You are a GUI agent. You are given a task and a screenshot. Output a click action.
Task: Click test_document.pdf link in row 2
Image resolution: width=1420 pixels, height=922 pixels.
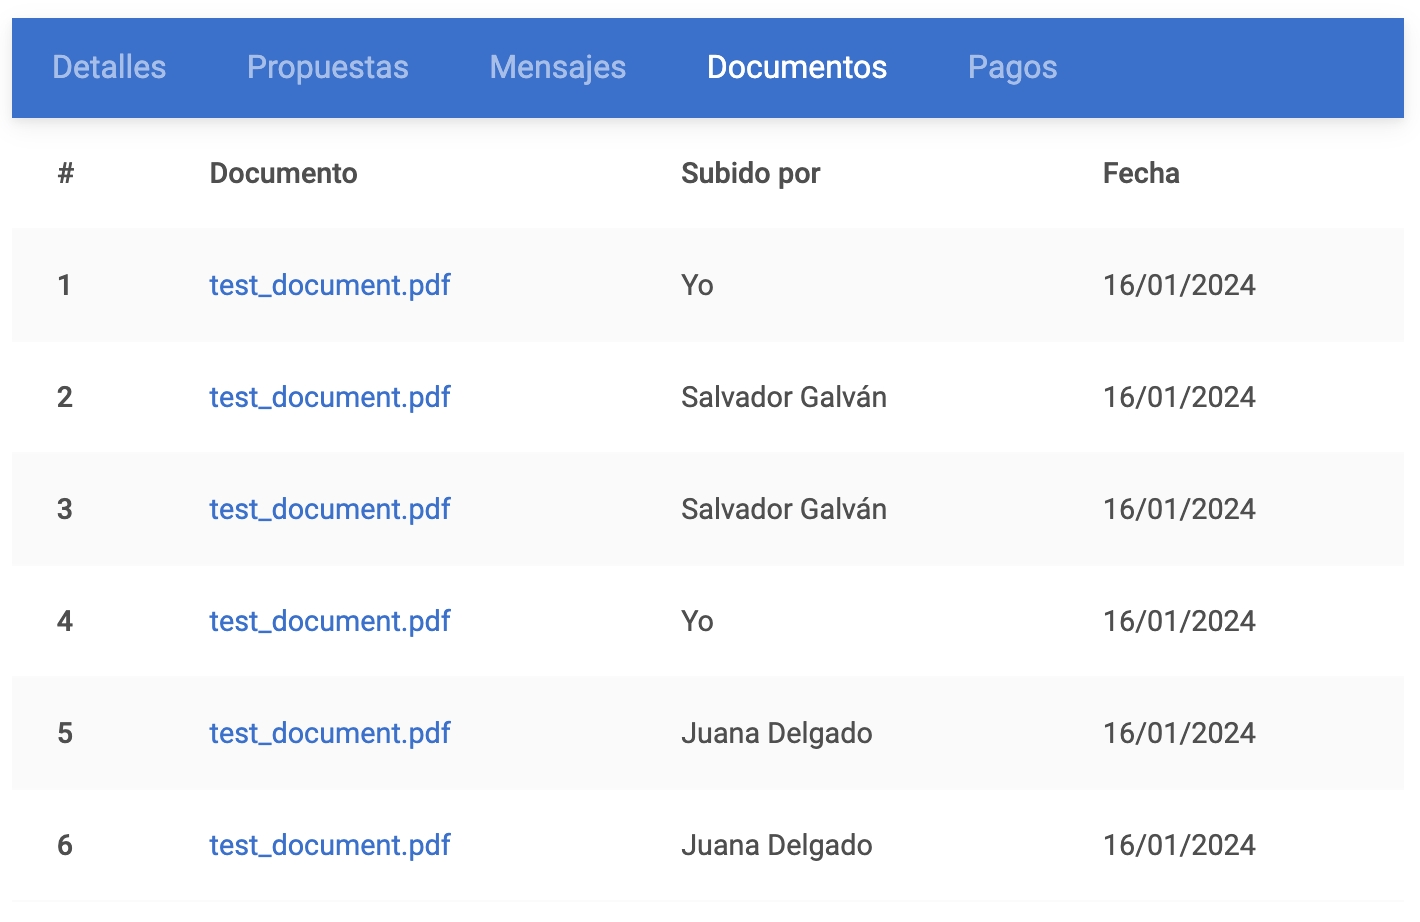(329, 397)
